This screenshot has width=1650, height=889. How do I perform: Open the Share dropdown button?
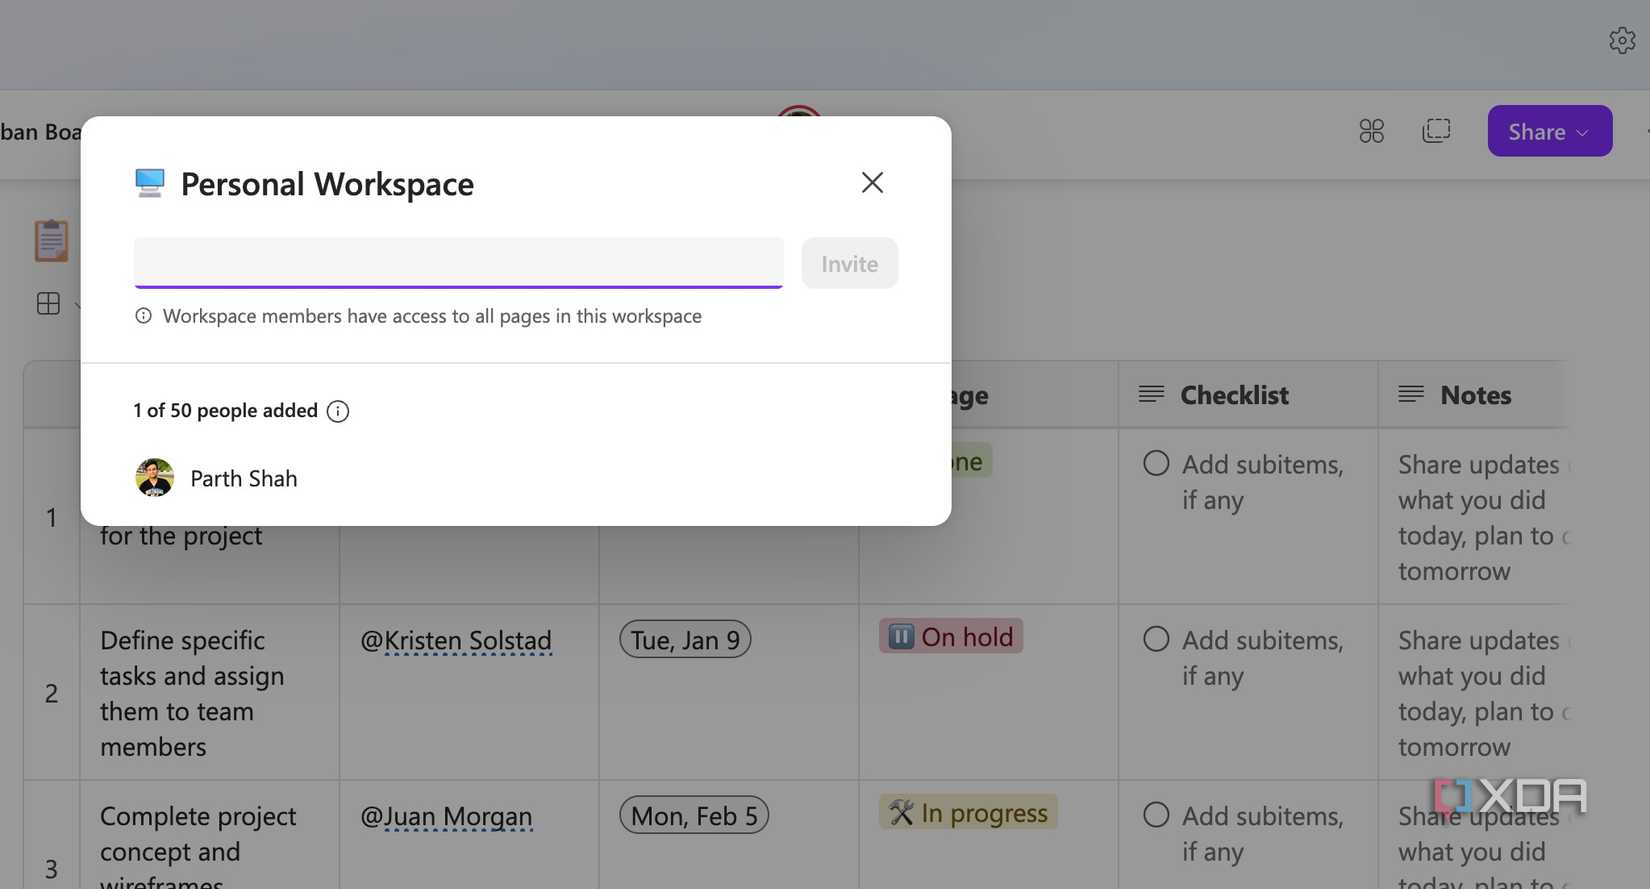pyautogui.click(x=1549, y=131)
